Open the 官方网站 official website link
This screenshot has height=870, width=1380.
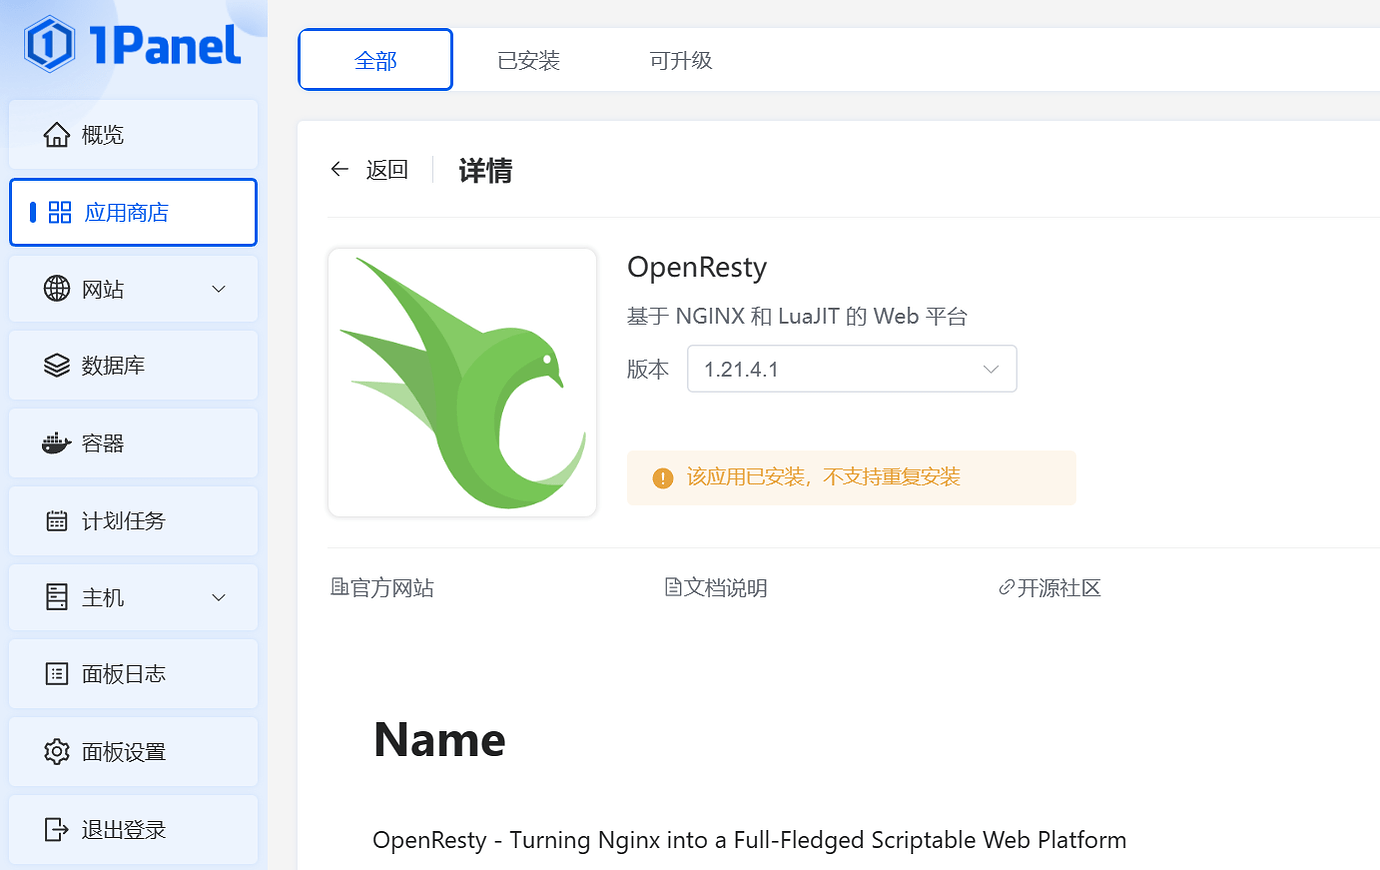point(381,588)
